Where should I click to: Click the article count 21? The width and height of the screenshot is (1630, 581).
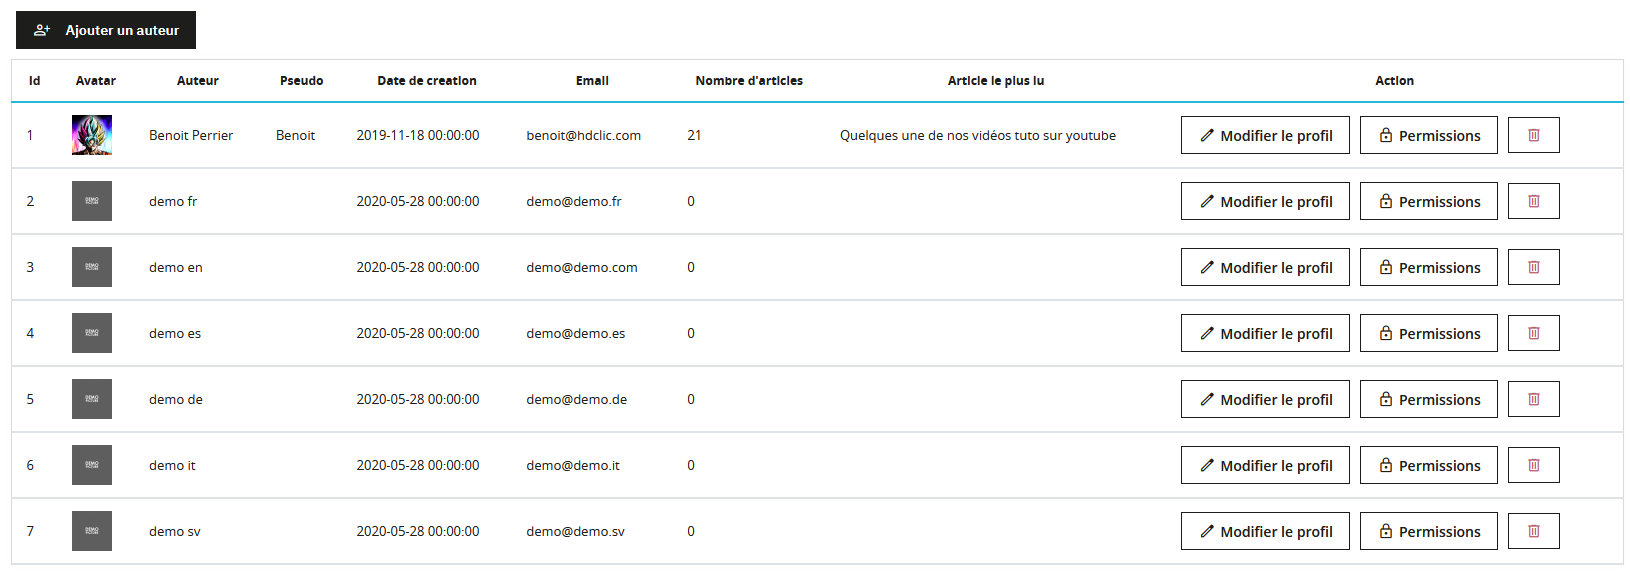pyautogui.click(x=694, y=135)
